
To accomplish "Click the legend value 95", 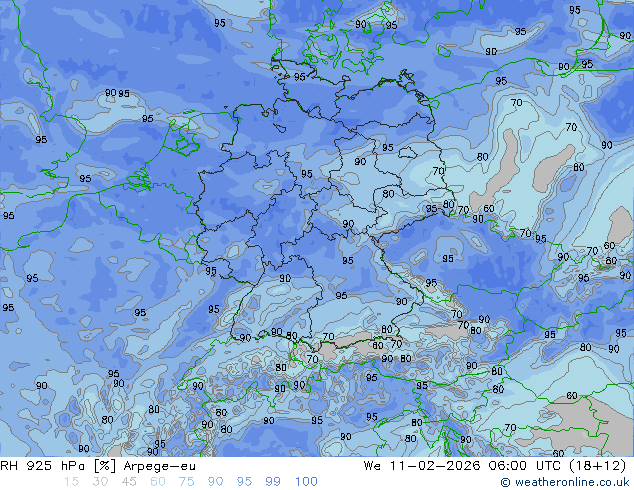I will point(244,482).
